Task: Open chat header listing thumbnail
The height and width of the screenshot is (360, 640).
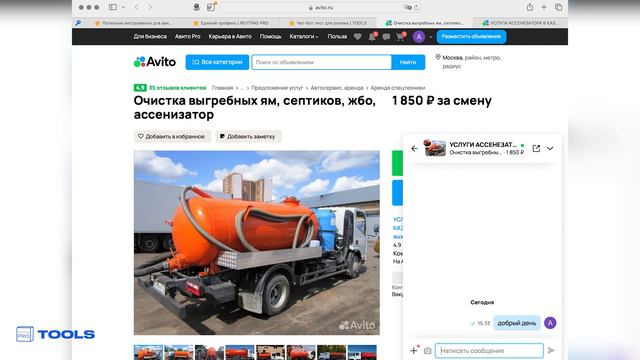Action: click(435, 148)
